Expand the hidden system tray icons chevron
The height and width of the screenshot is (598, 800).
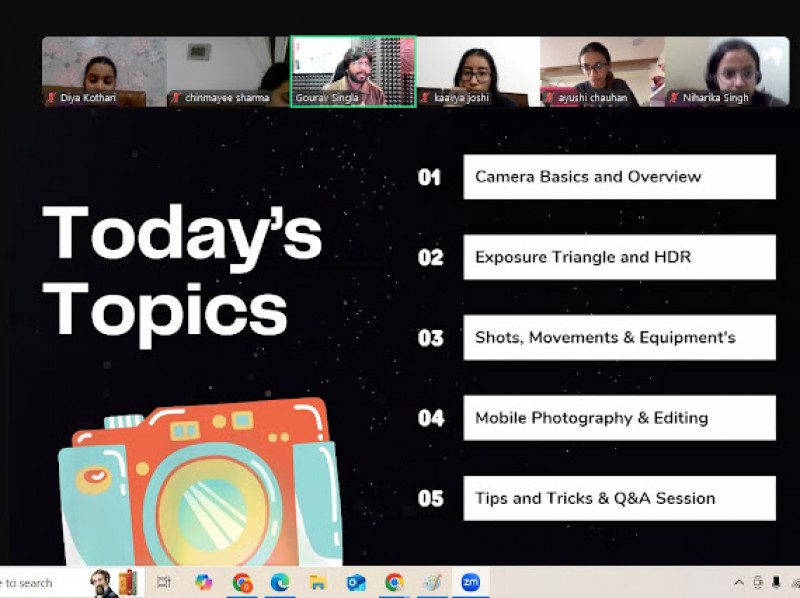click(739, 583)
